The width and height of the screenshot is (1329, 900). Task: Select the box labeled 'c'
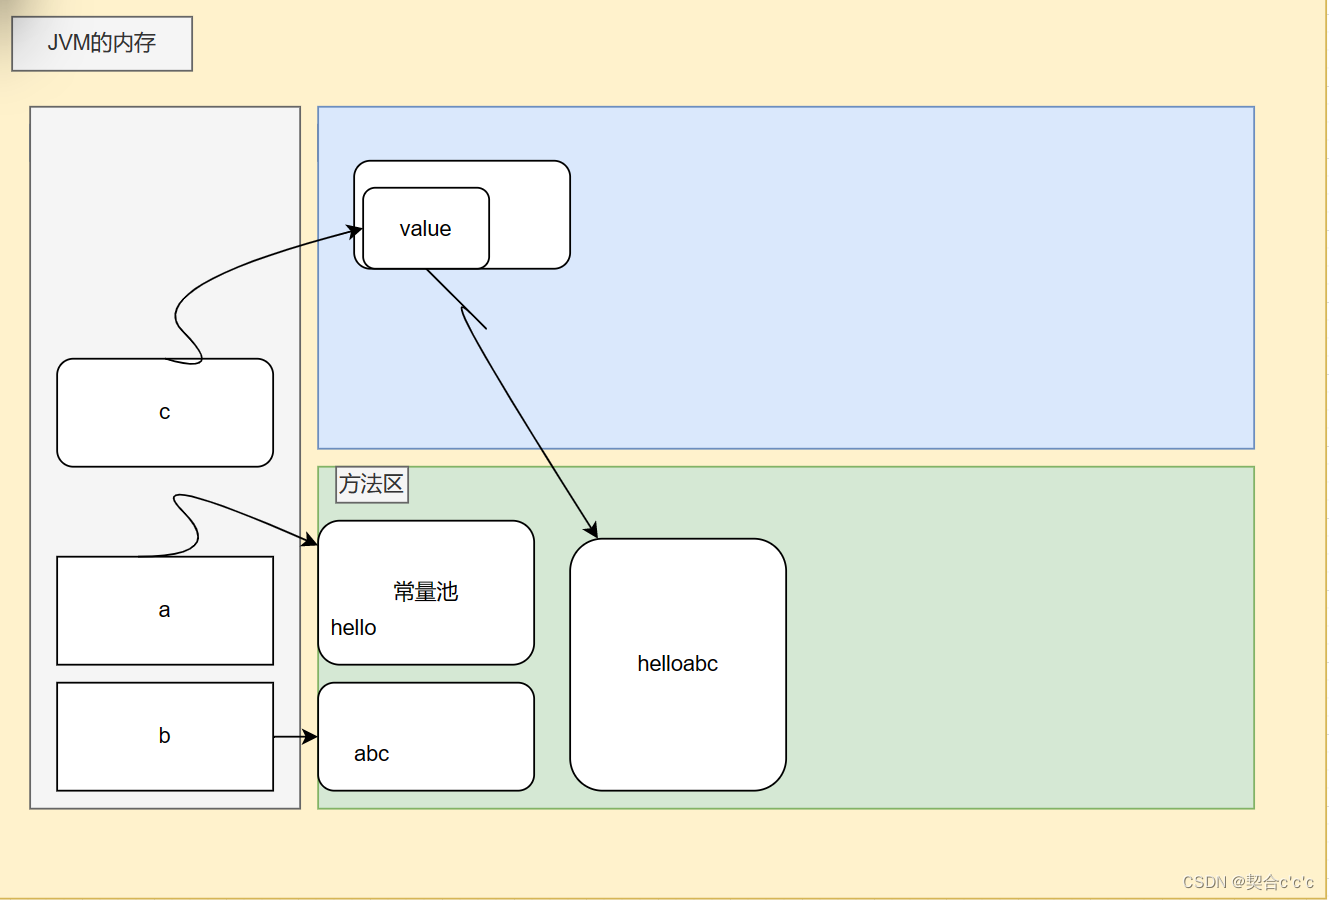165,413
